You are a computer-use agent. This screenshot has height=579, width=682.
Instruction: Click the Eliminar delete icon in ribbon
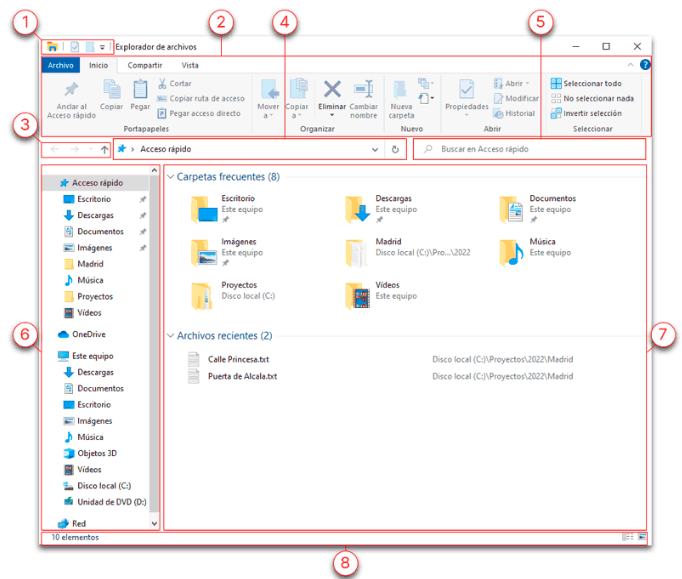(x=332, y=90)
